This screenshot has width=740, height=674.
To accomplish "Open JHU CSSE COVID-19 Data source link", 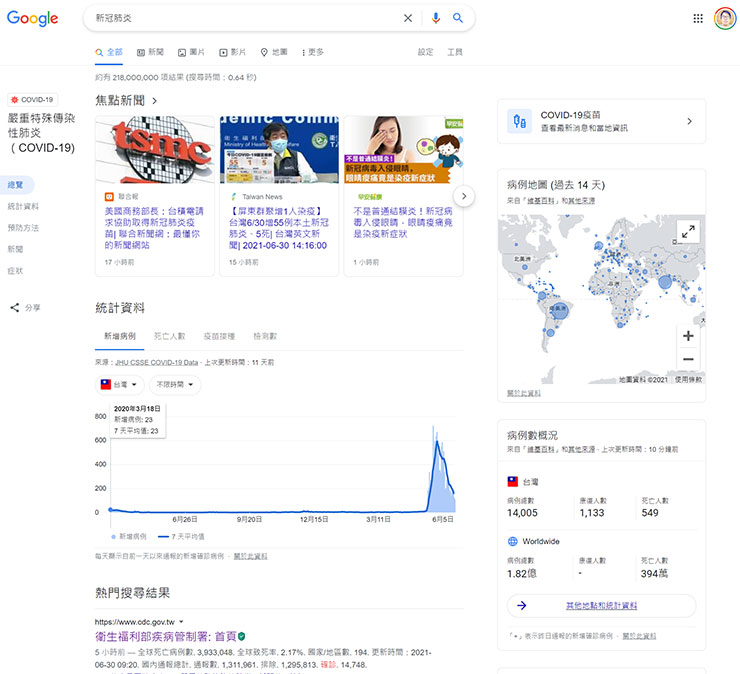I will point(157,362).
